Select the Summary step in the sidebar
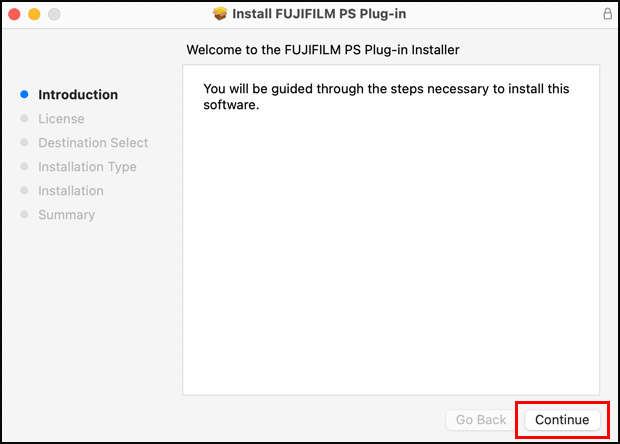This screenshot has height=444, width=620. pyautogui.click(x=66, y=215)
